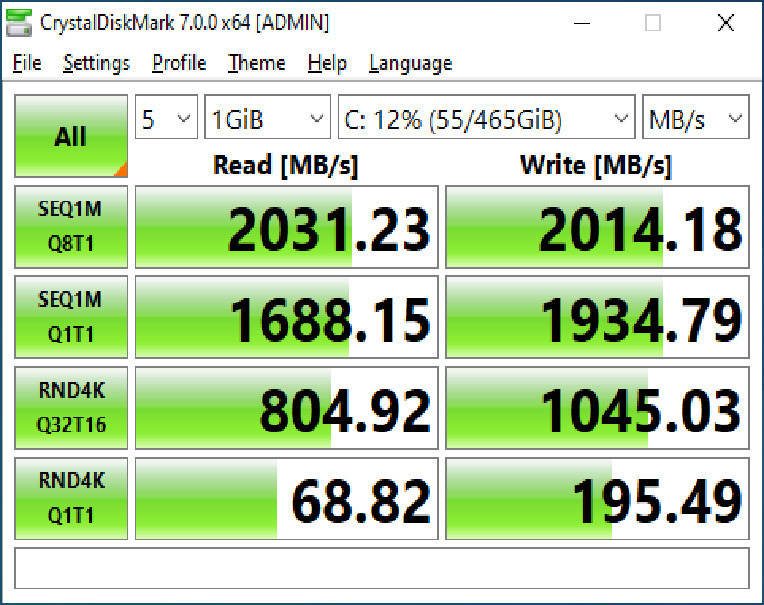Expand the test count dropdown showing 5
The width and height of the screenshot is (764, 605).
(166, 117)
